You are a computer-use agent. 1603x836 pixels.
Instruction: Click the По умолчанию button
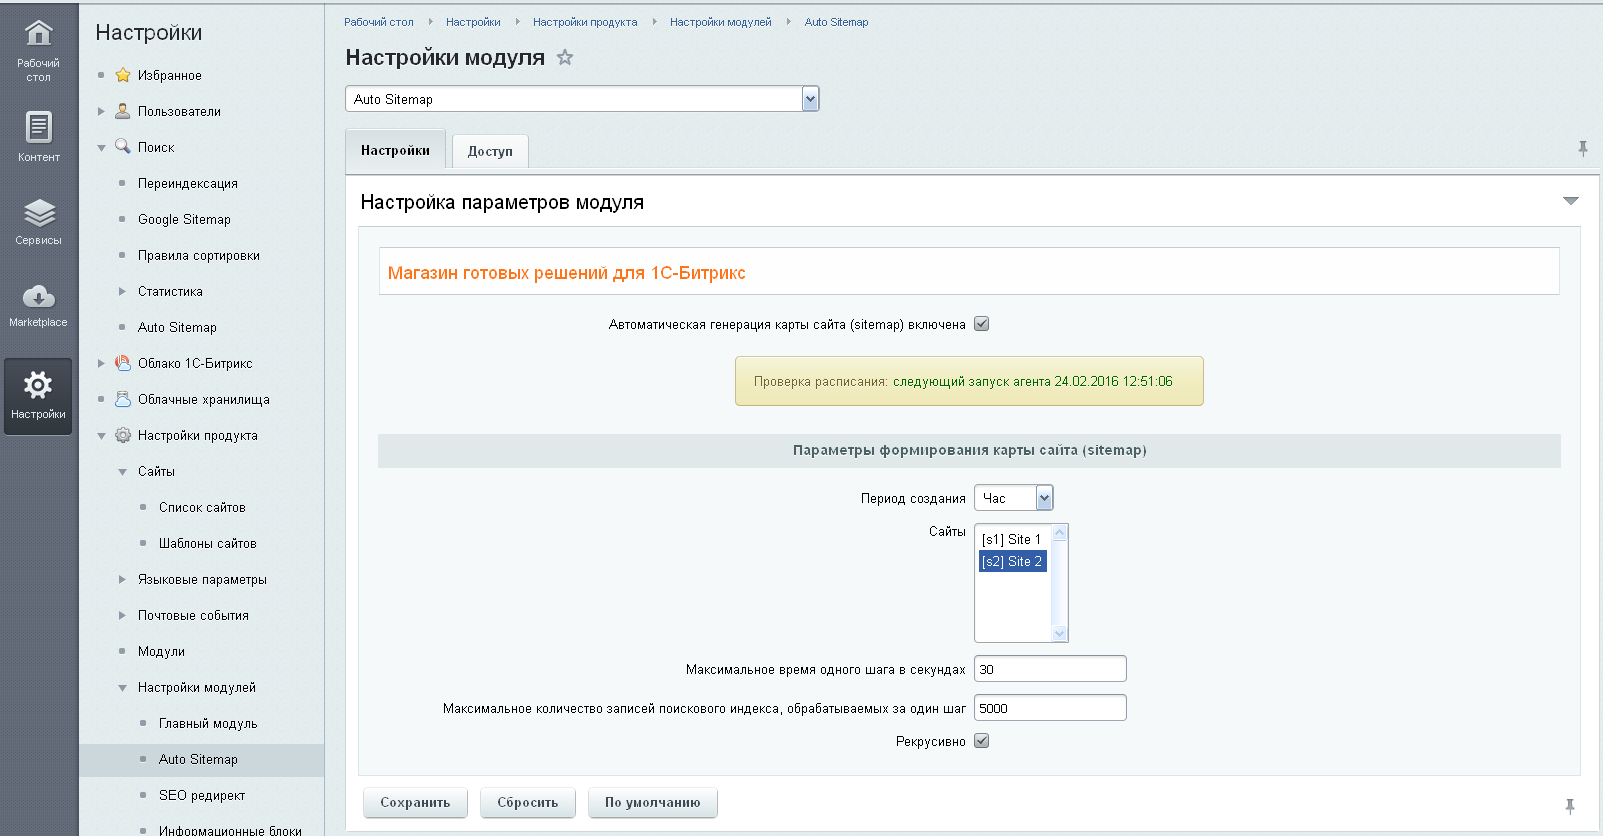pyautogui.click(x=652, y=802)
